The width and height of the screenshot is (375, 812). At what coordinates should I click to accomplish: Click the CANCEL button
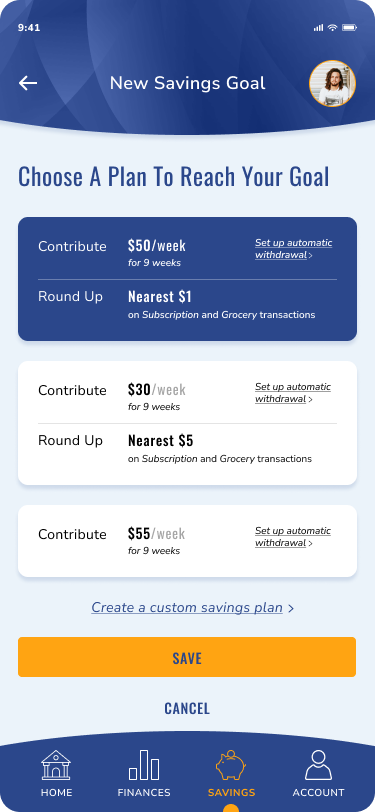click(x=187, y=708)
